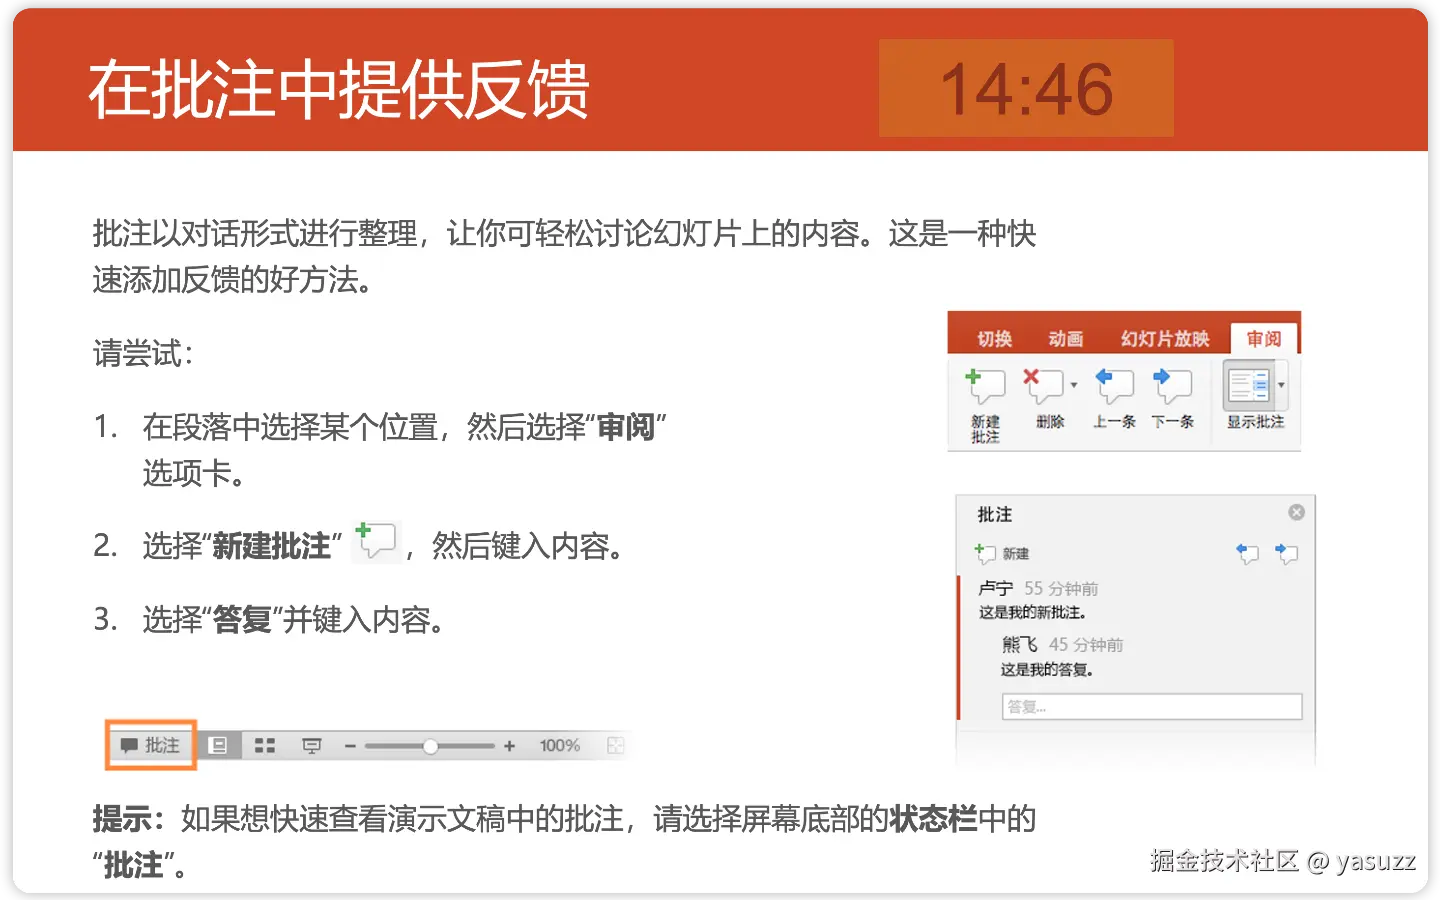The width and height of the screenshot is (1440, 900).
Task: Select the 幻灯片放映 ribbon tab
Action: (1165, 339)
